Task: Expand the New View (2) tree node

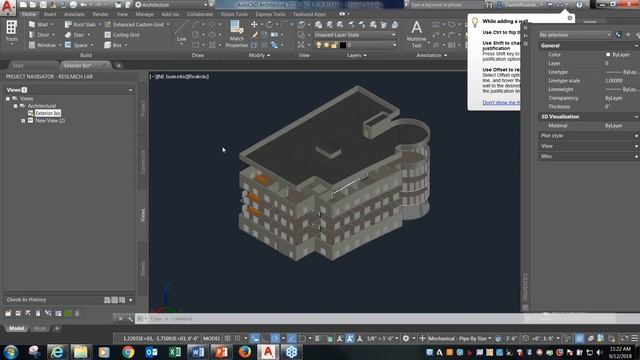Action: [23, 121]
